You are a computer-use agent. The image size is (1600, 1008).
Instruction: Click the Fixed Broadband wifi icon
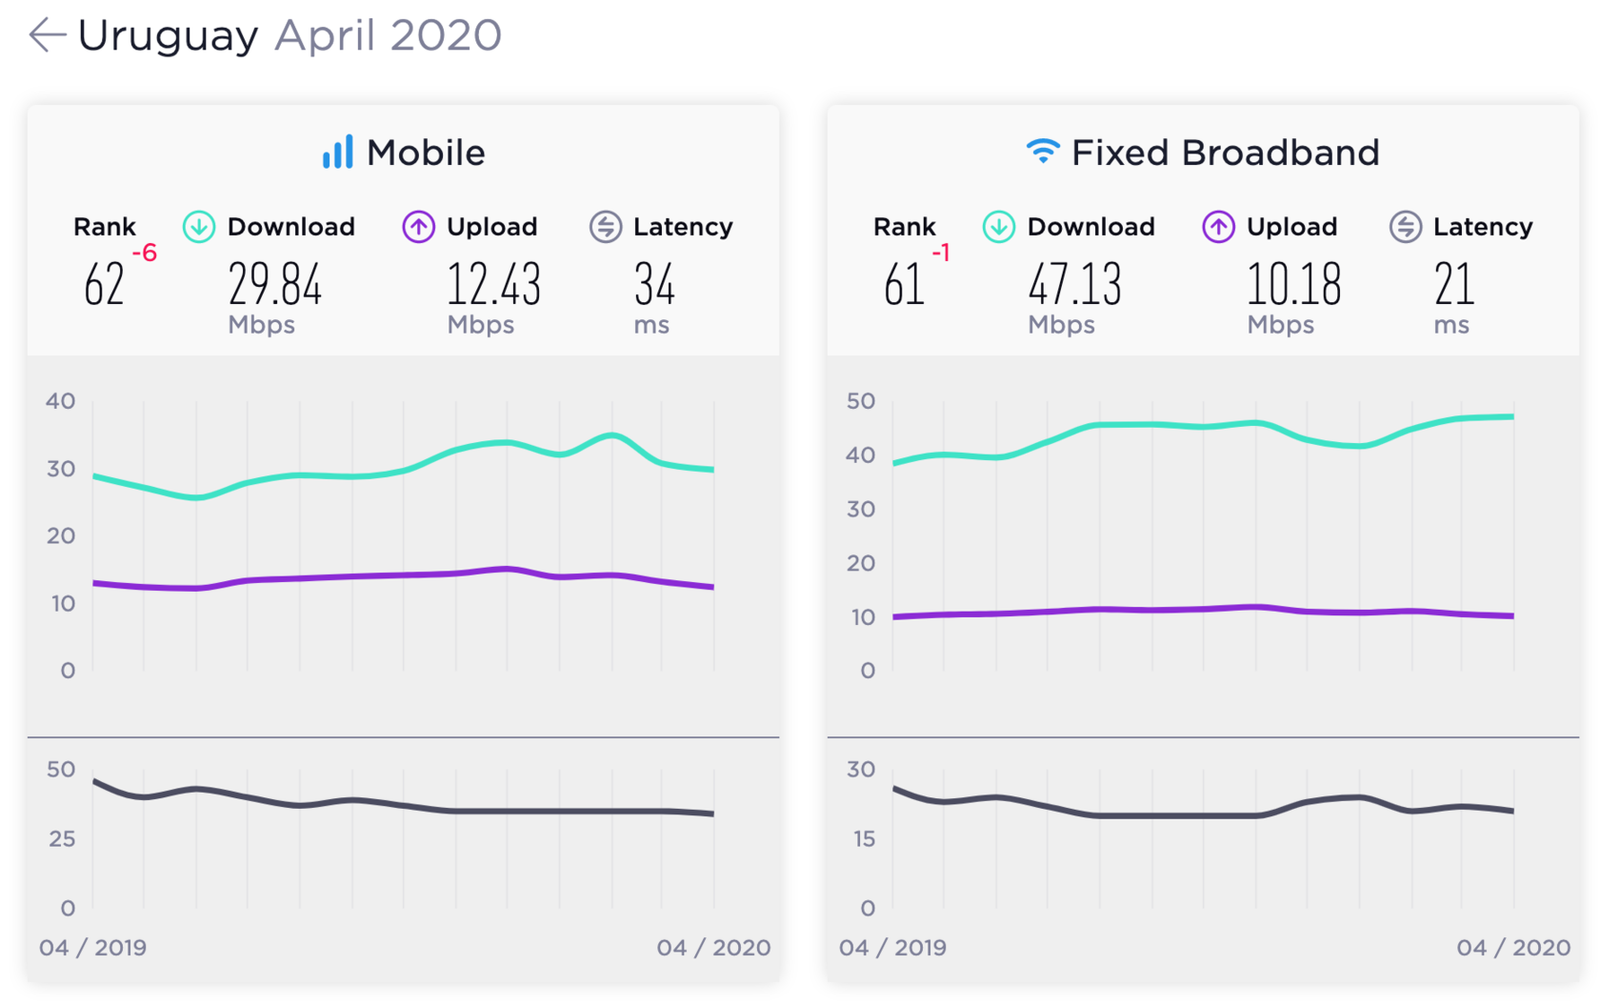point(1042,151)
